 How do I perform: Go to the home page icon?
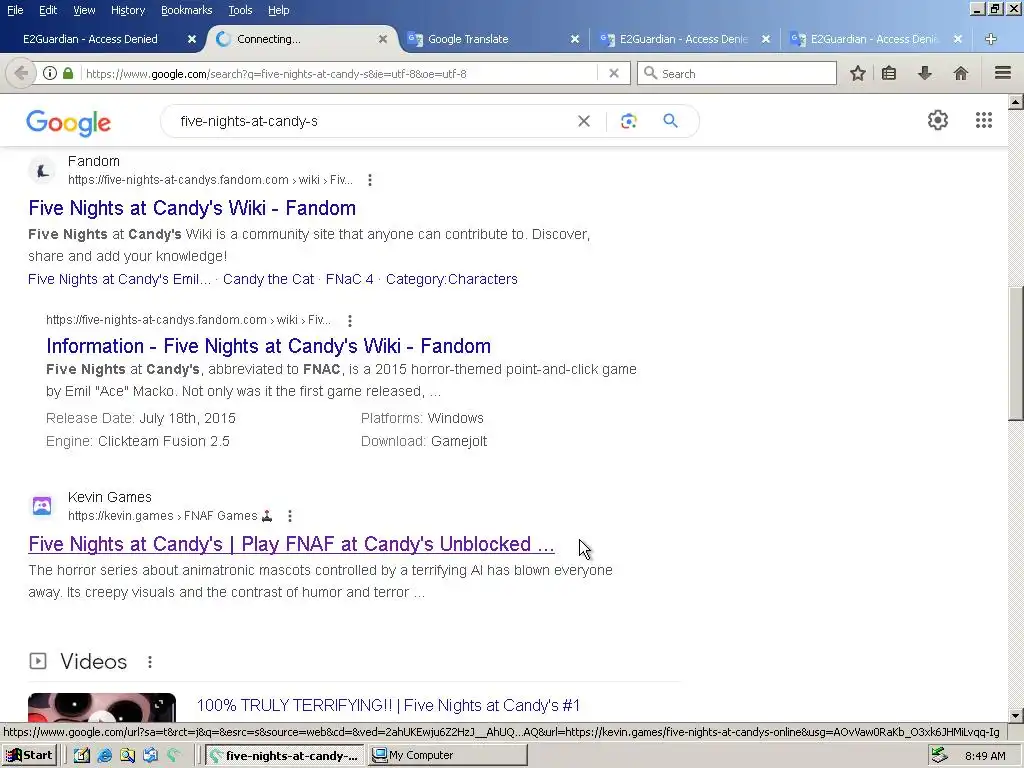pyautogui.click(x=961, y=73)
